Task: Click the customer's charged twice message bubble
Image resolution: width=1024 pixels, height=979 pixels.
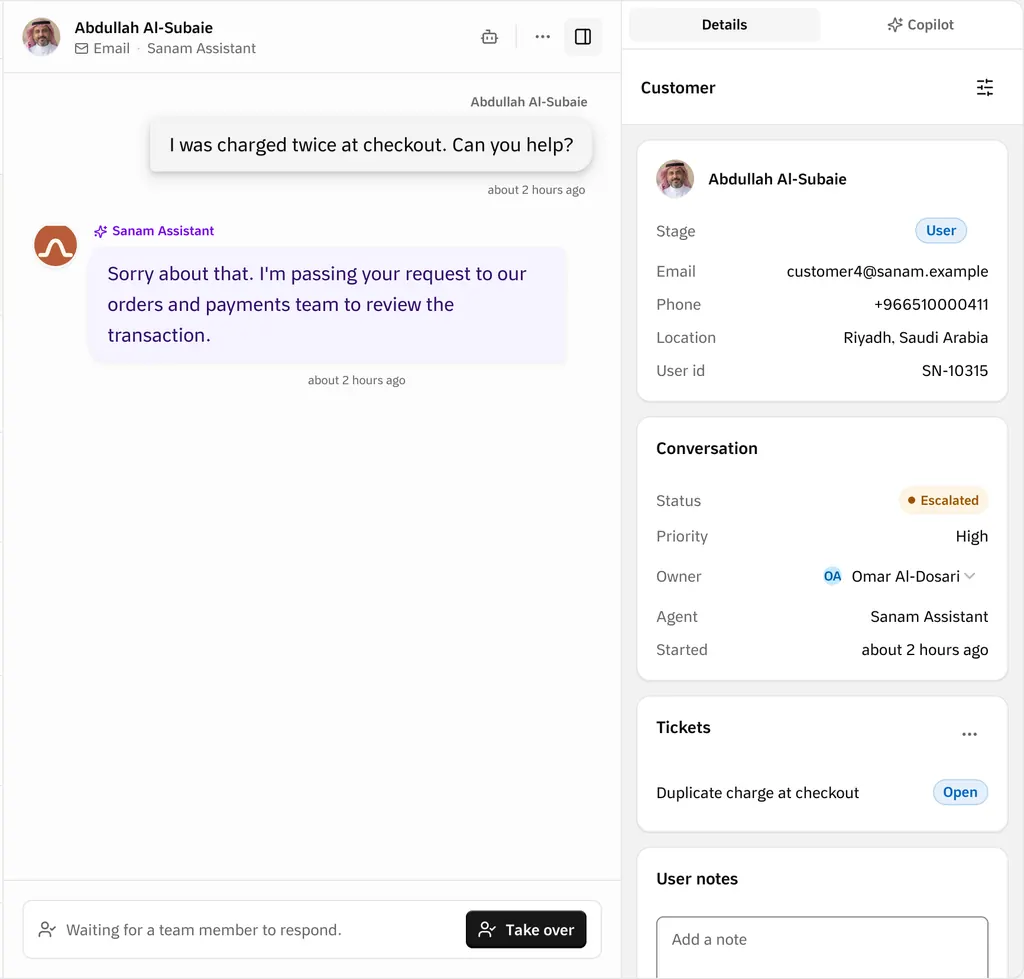Action: coord(371,145)
